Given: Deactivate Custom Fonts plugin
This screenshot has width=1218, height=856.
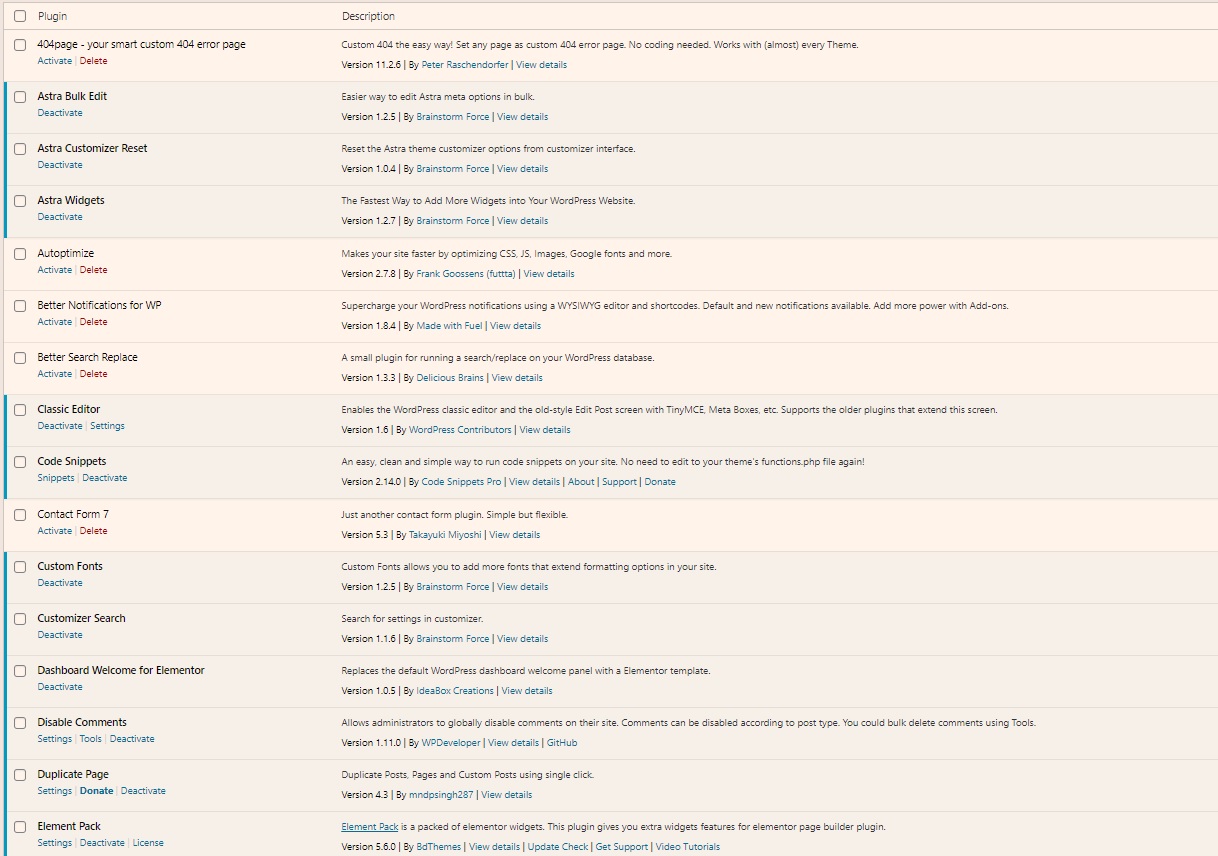Looking at the screenshot, I should click(x=60, y=583).
